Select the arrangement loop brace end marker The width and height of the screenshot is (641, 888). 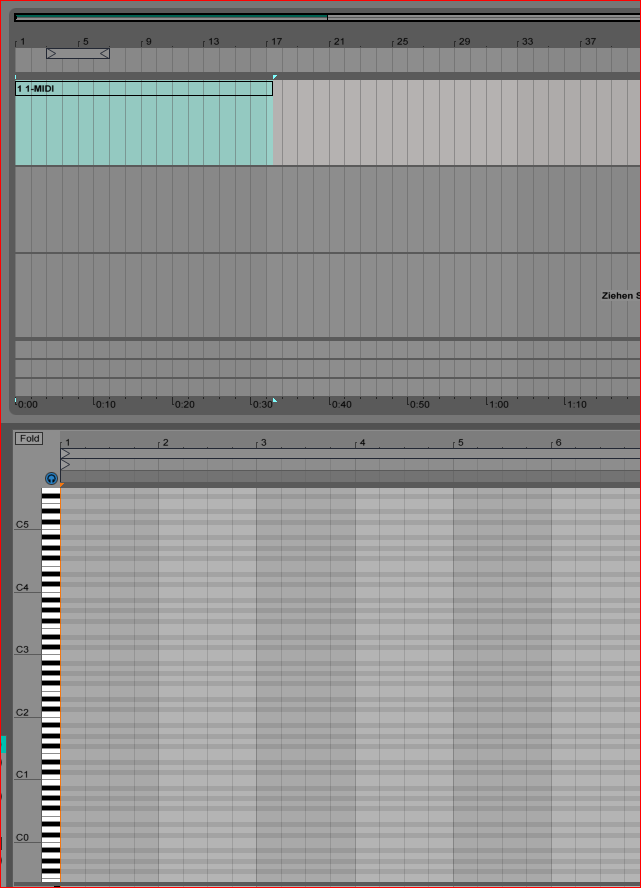click(x=104, y=53)
